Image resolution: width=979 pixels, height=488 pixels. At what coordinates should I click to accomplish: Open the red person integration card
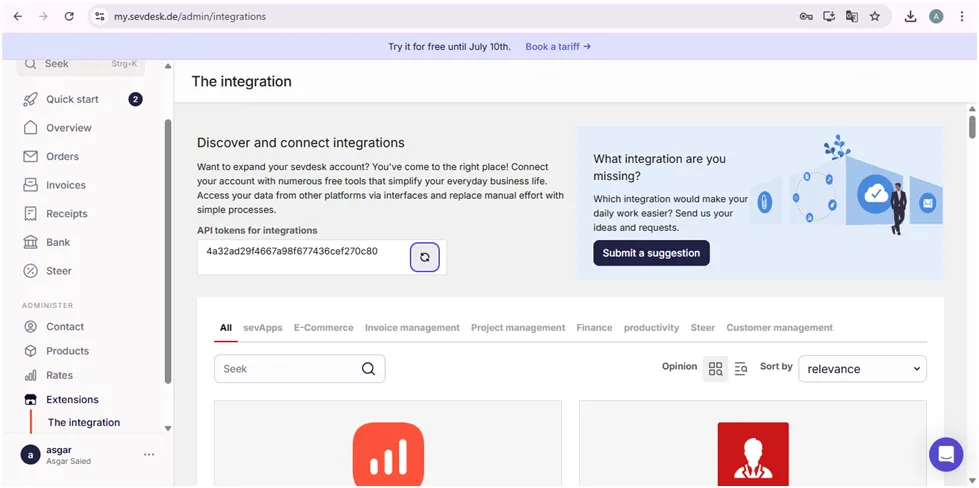pyautogui.click(x=753, y=444)
